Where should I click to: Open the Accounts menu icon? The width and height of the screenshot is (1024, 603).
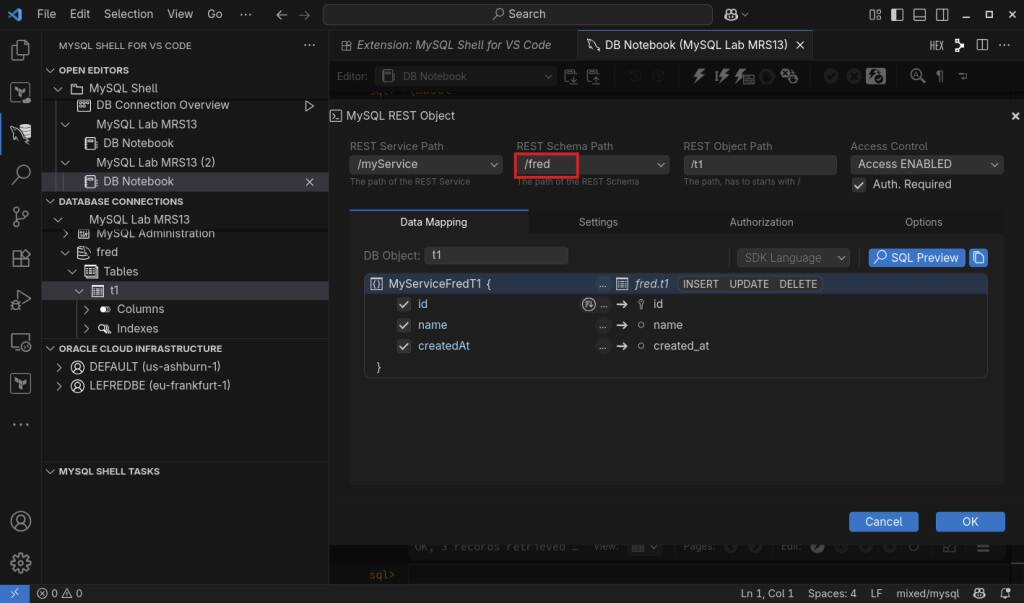click(20, 521)
